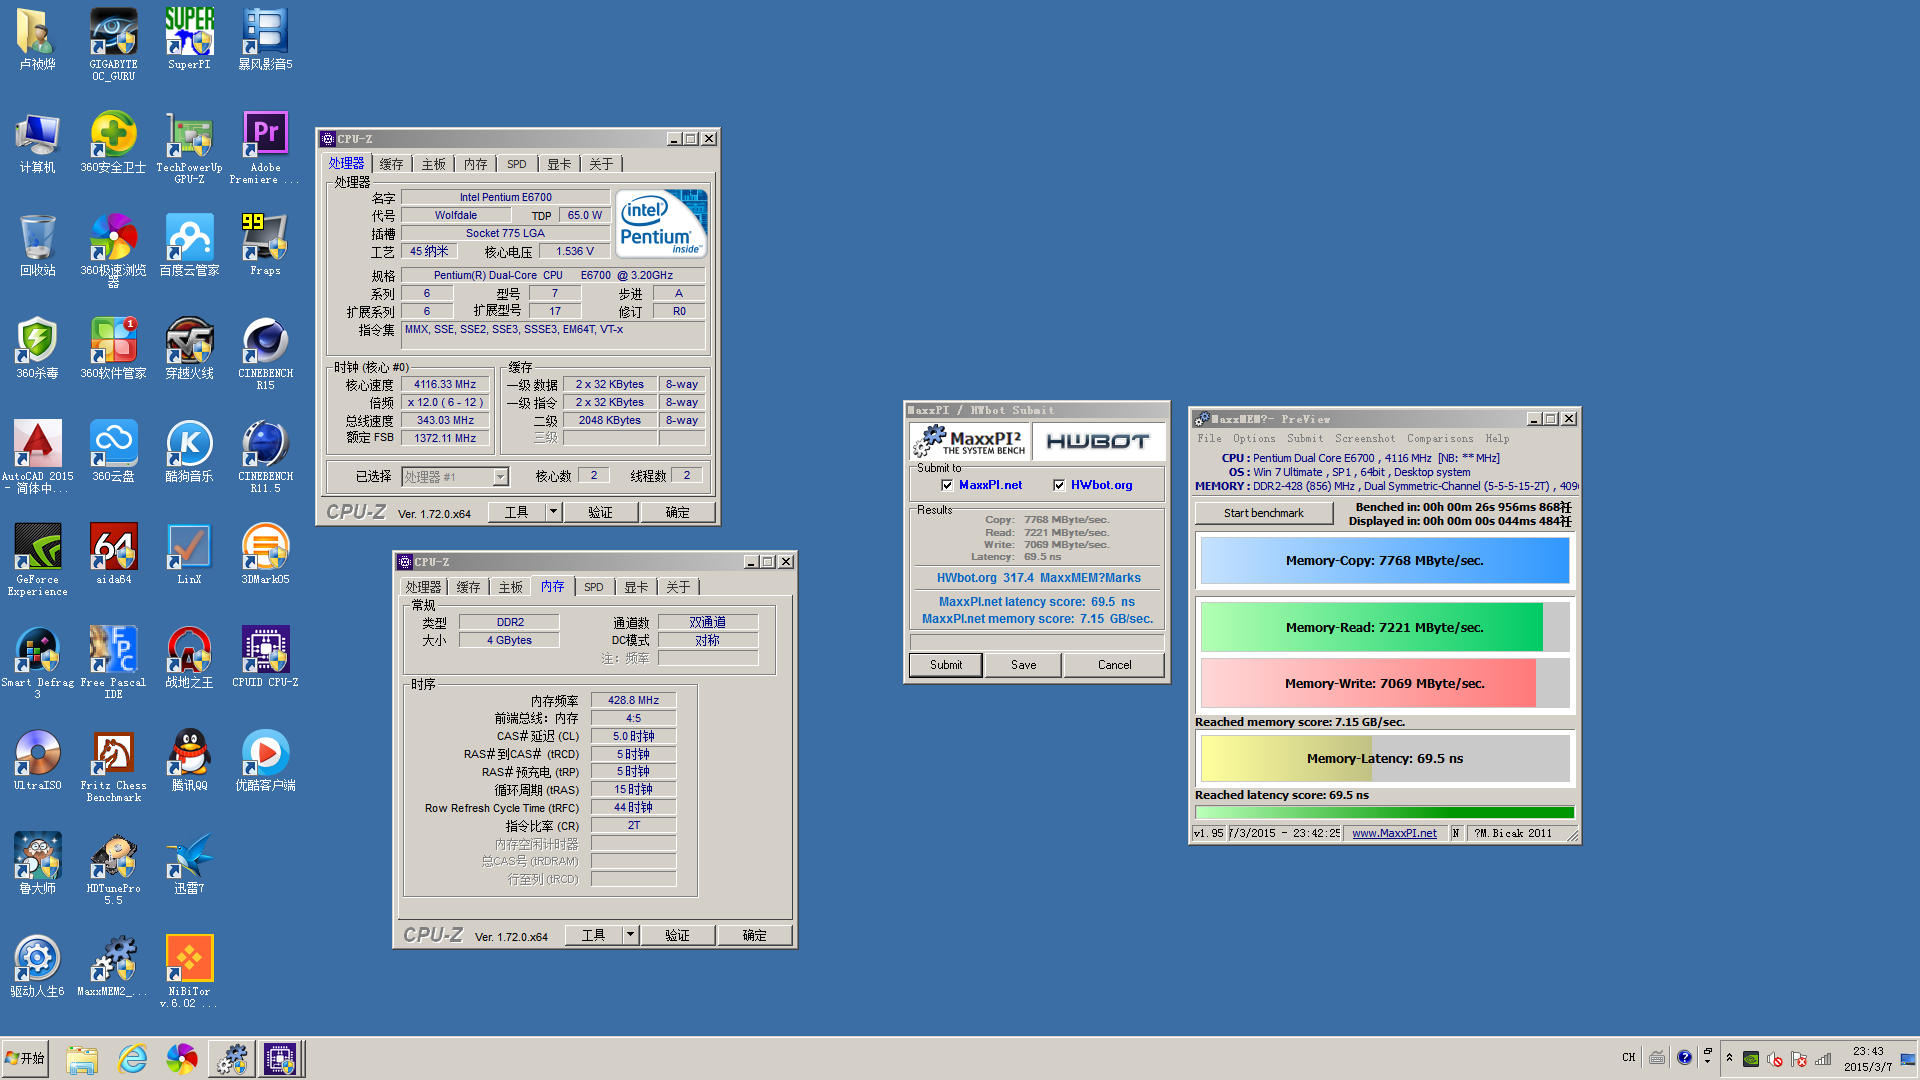Toggle the MaxxPI.net submit checkbox
Image resolution: width=1920 pixels, height=1080 pixels.
click(947, 485)
